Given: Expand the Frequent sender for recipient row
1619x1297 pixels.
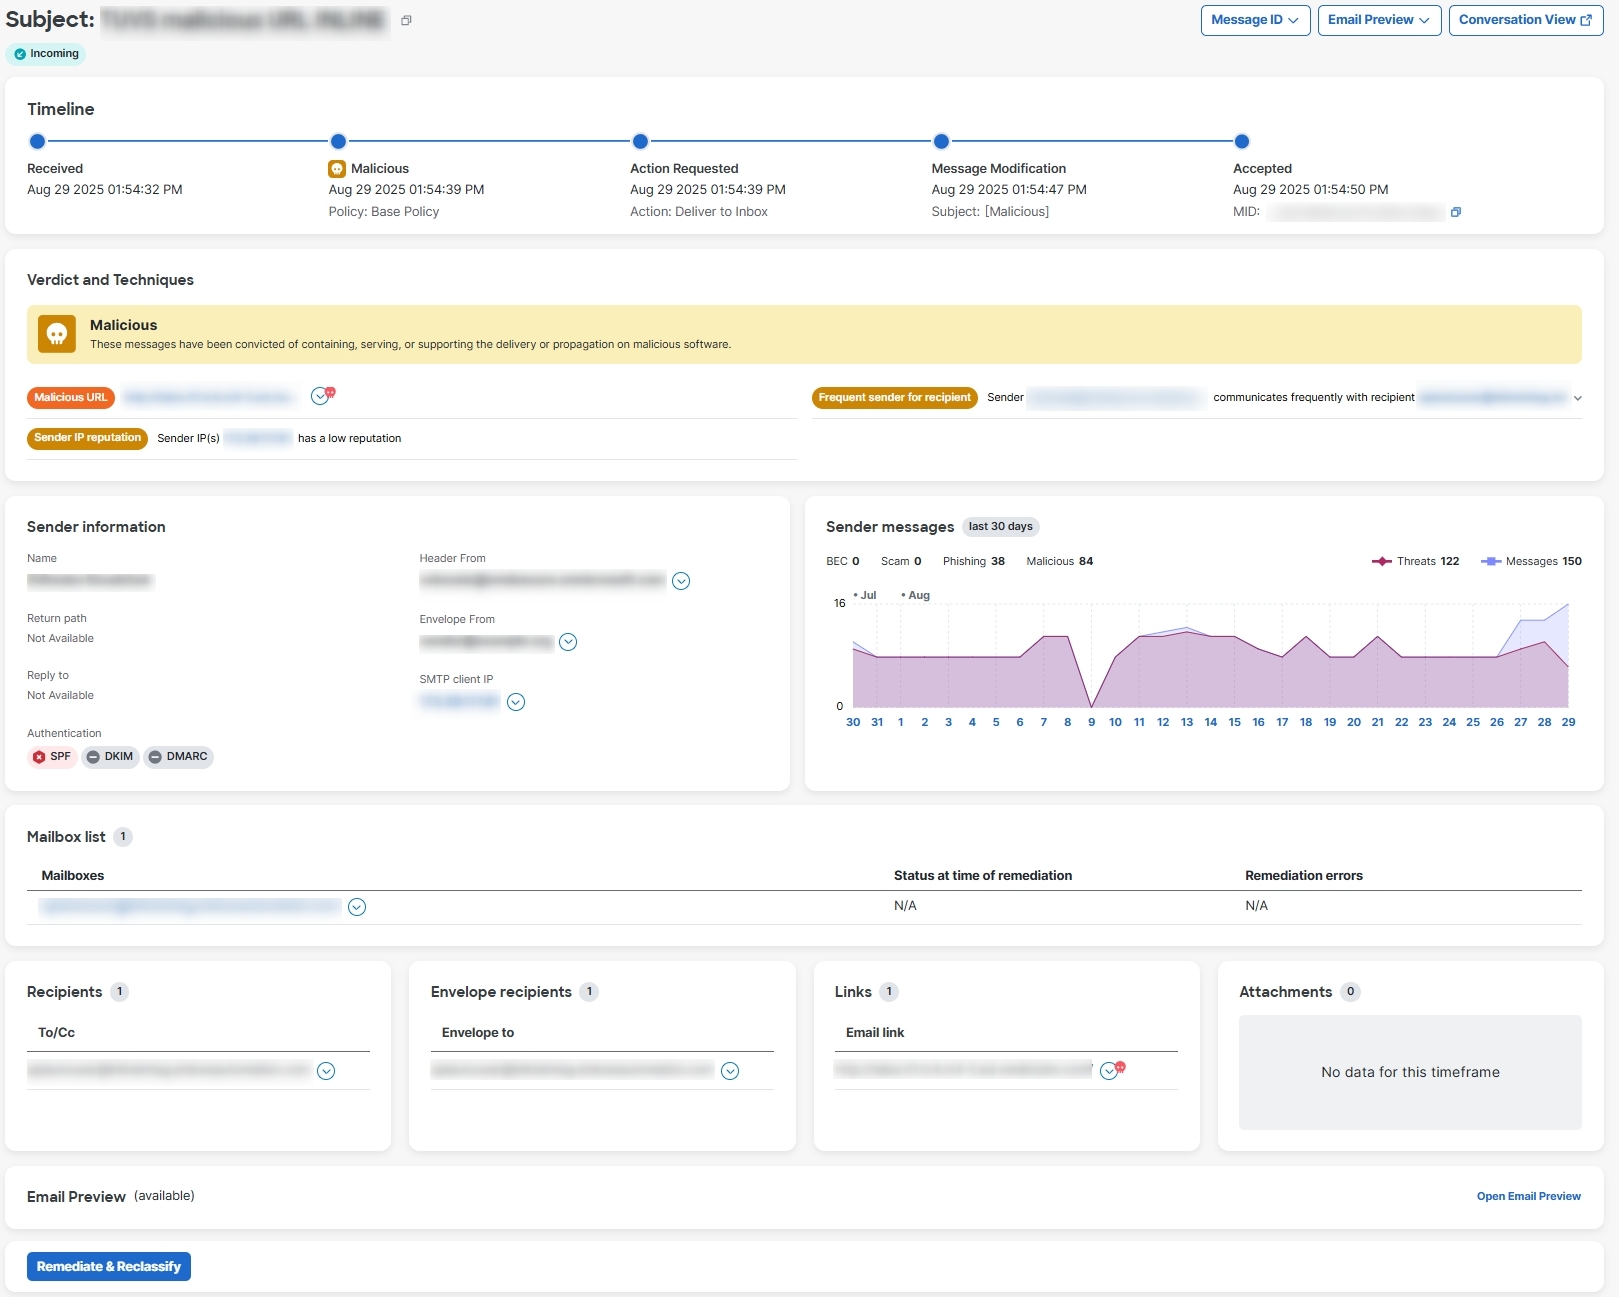Looking at the screenshot, I should pos(1578,398).
